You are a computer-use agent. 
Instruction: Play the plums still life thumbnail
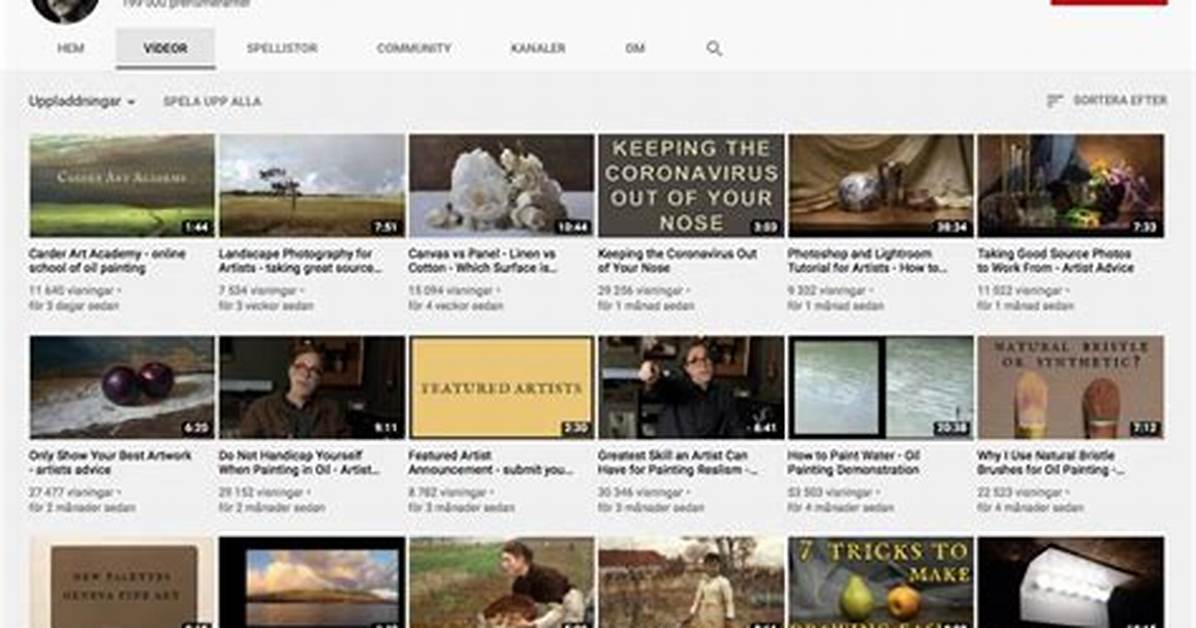(122, 387)
